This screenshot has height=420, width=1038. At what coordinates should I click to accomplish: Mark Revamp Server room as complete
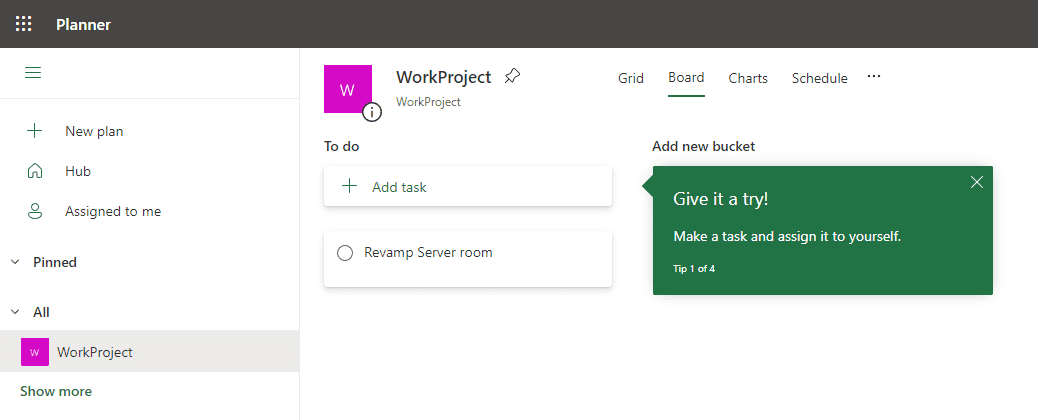tap(345, 253)
